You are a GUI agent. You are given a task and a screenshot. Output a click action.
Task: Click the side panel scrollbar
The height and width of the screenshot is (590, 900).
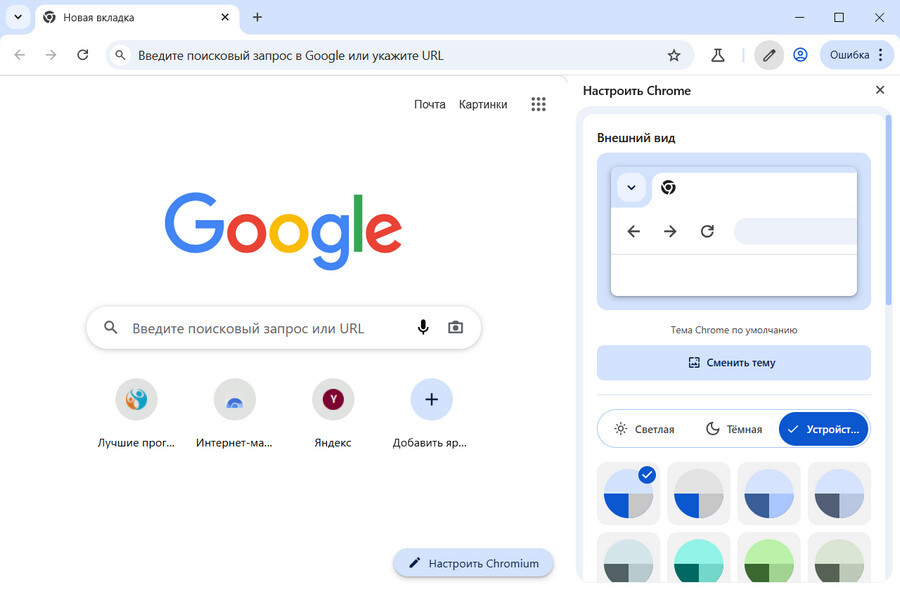889,211
